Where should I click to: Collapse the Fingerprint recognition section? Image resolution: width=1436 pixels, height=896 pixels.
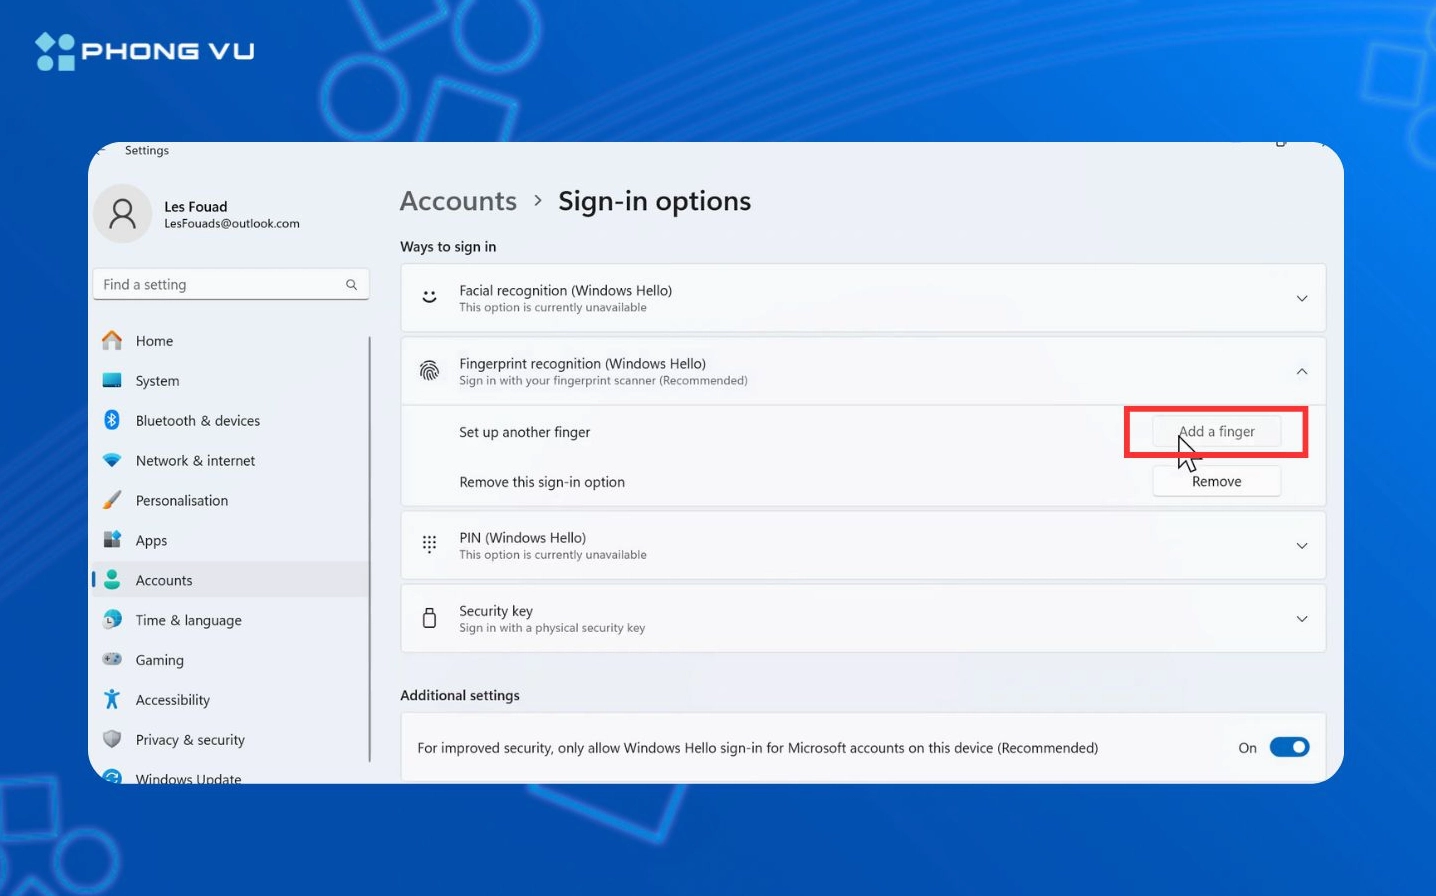pyautogui.click(x=1302, y=370)
